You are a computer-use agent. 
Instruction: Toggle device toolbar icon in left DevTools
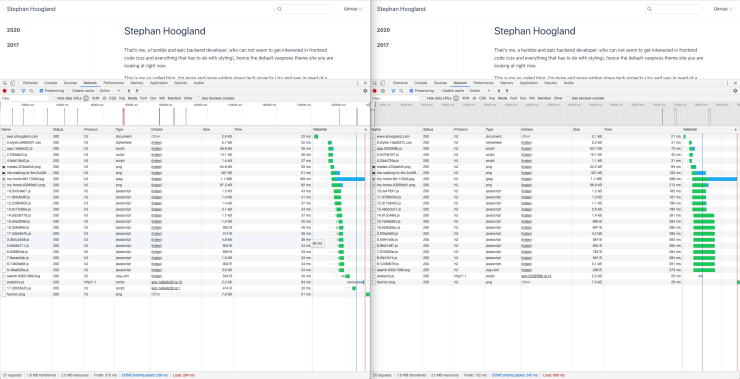pyautogui.click(x=12, y=83)
